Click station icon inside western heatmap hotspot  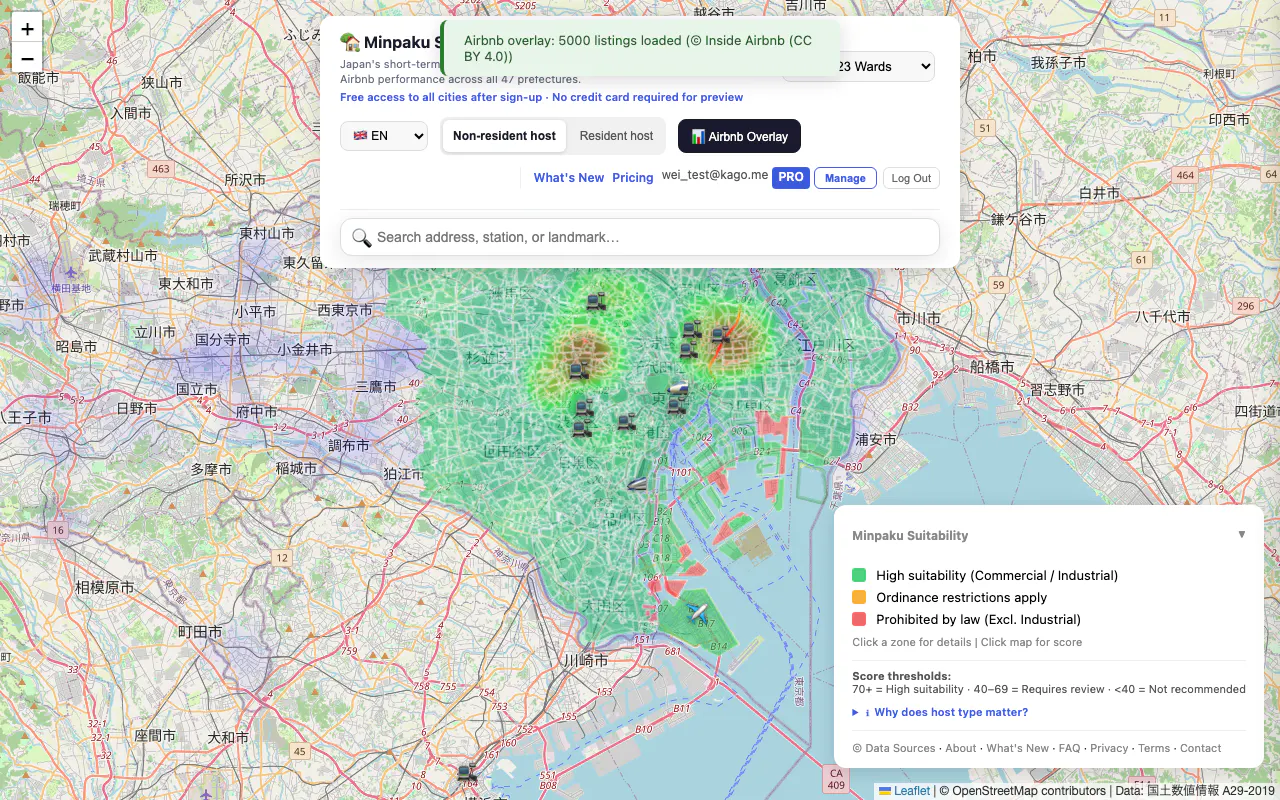[x=578, y=371]
